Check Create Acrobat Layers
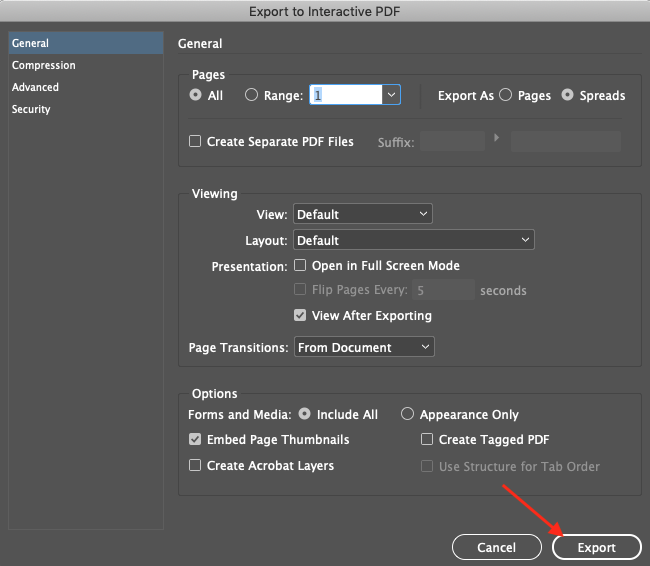Viewport: 650px width, 566px height. [195, 466]
